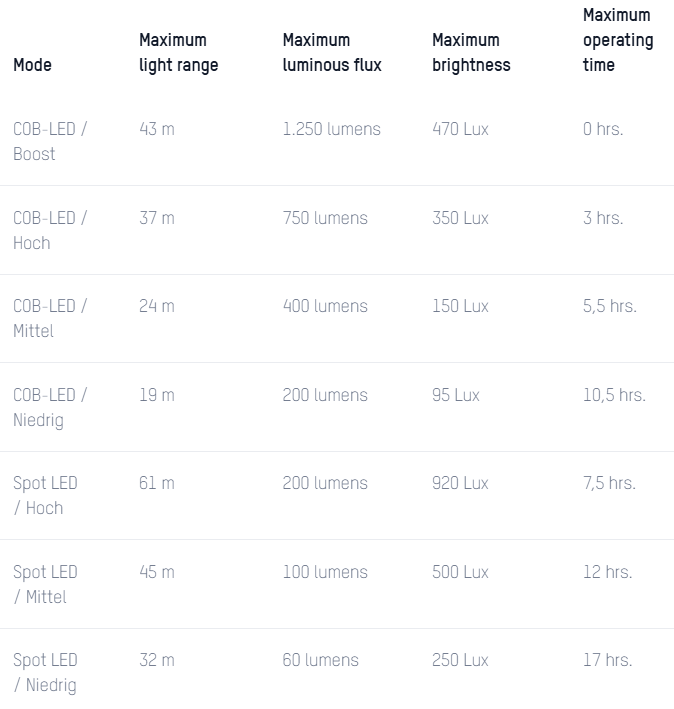Click the 470 Lux brightness cell
The height and width of the screenshot is (709, 674).
[460, 129]
